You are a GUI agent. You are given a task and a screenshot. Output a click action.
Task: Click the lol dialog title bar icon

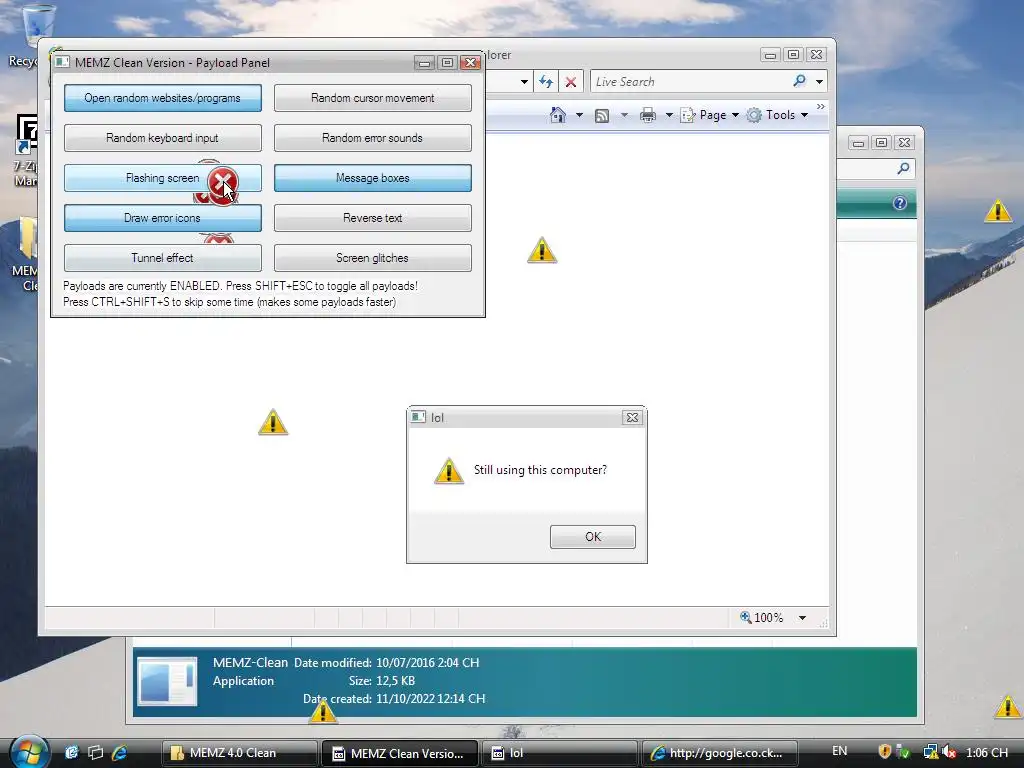418,417
